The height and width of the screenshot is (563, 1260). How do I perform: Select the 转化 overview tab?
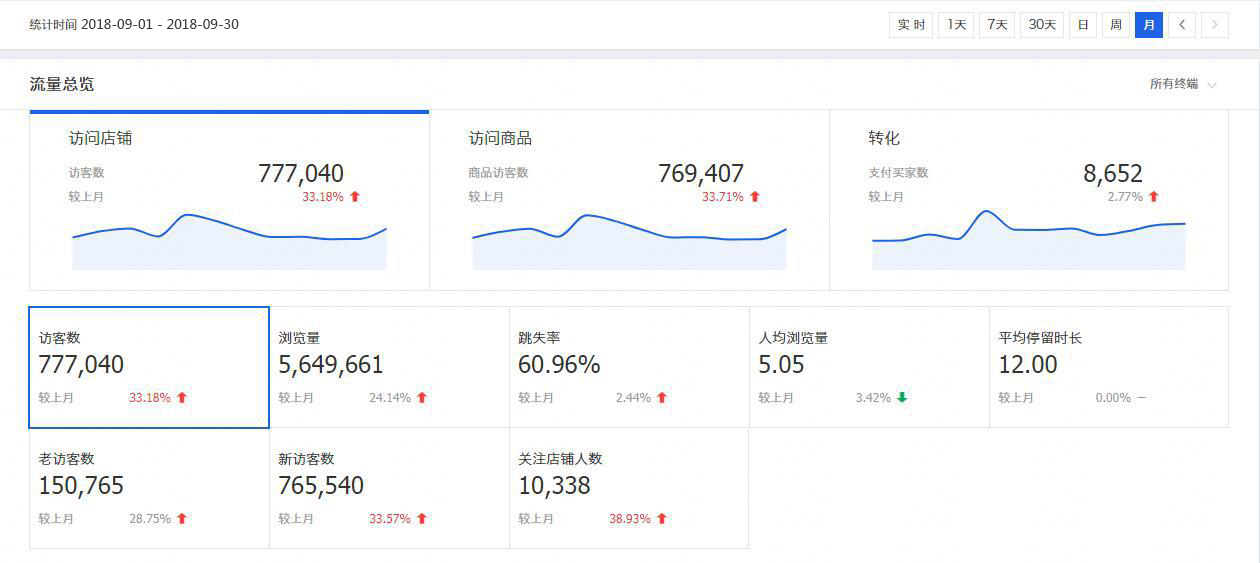pos(1029,200)
